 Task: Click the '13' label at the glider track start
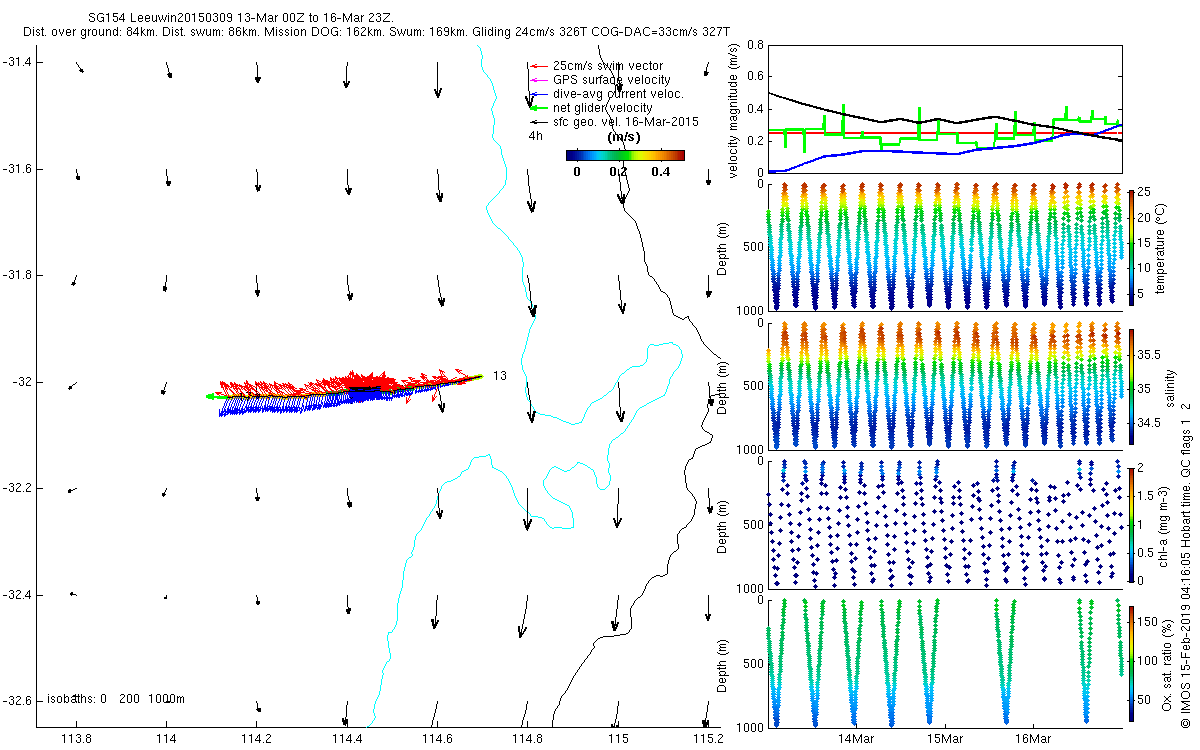tap(500, 376)
